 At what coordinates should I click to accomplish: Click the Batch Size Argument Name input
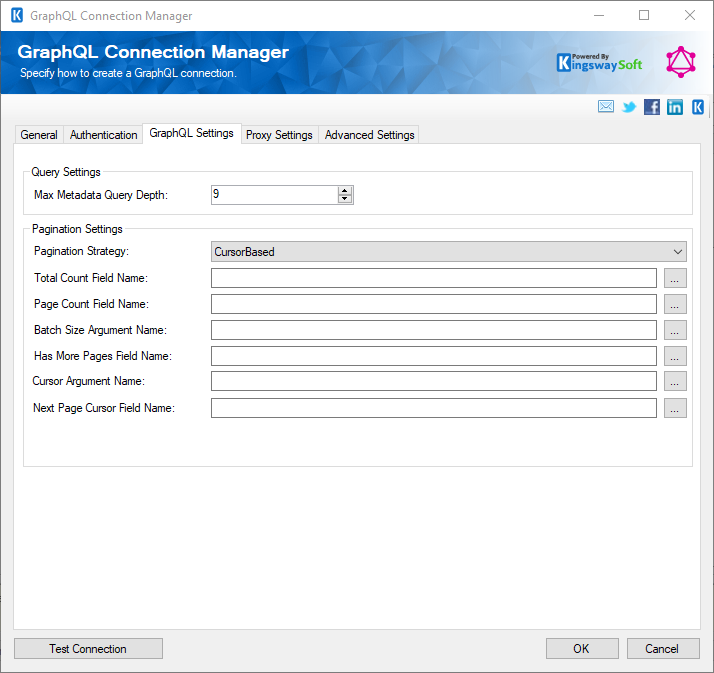click(x=434, y=330)
